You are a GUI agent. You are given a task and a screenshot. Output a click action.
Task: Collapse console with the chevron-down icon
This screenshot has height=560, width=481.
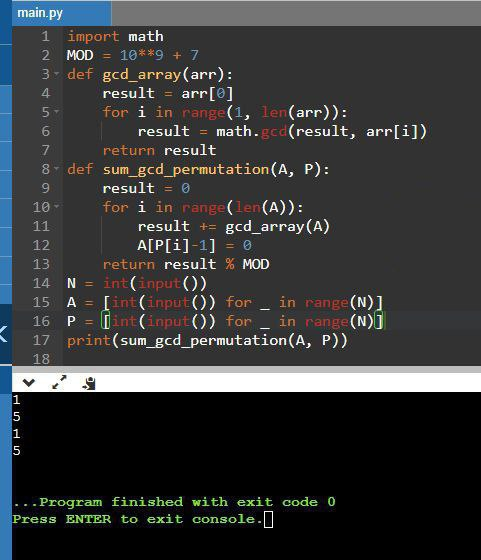[29, 383]
